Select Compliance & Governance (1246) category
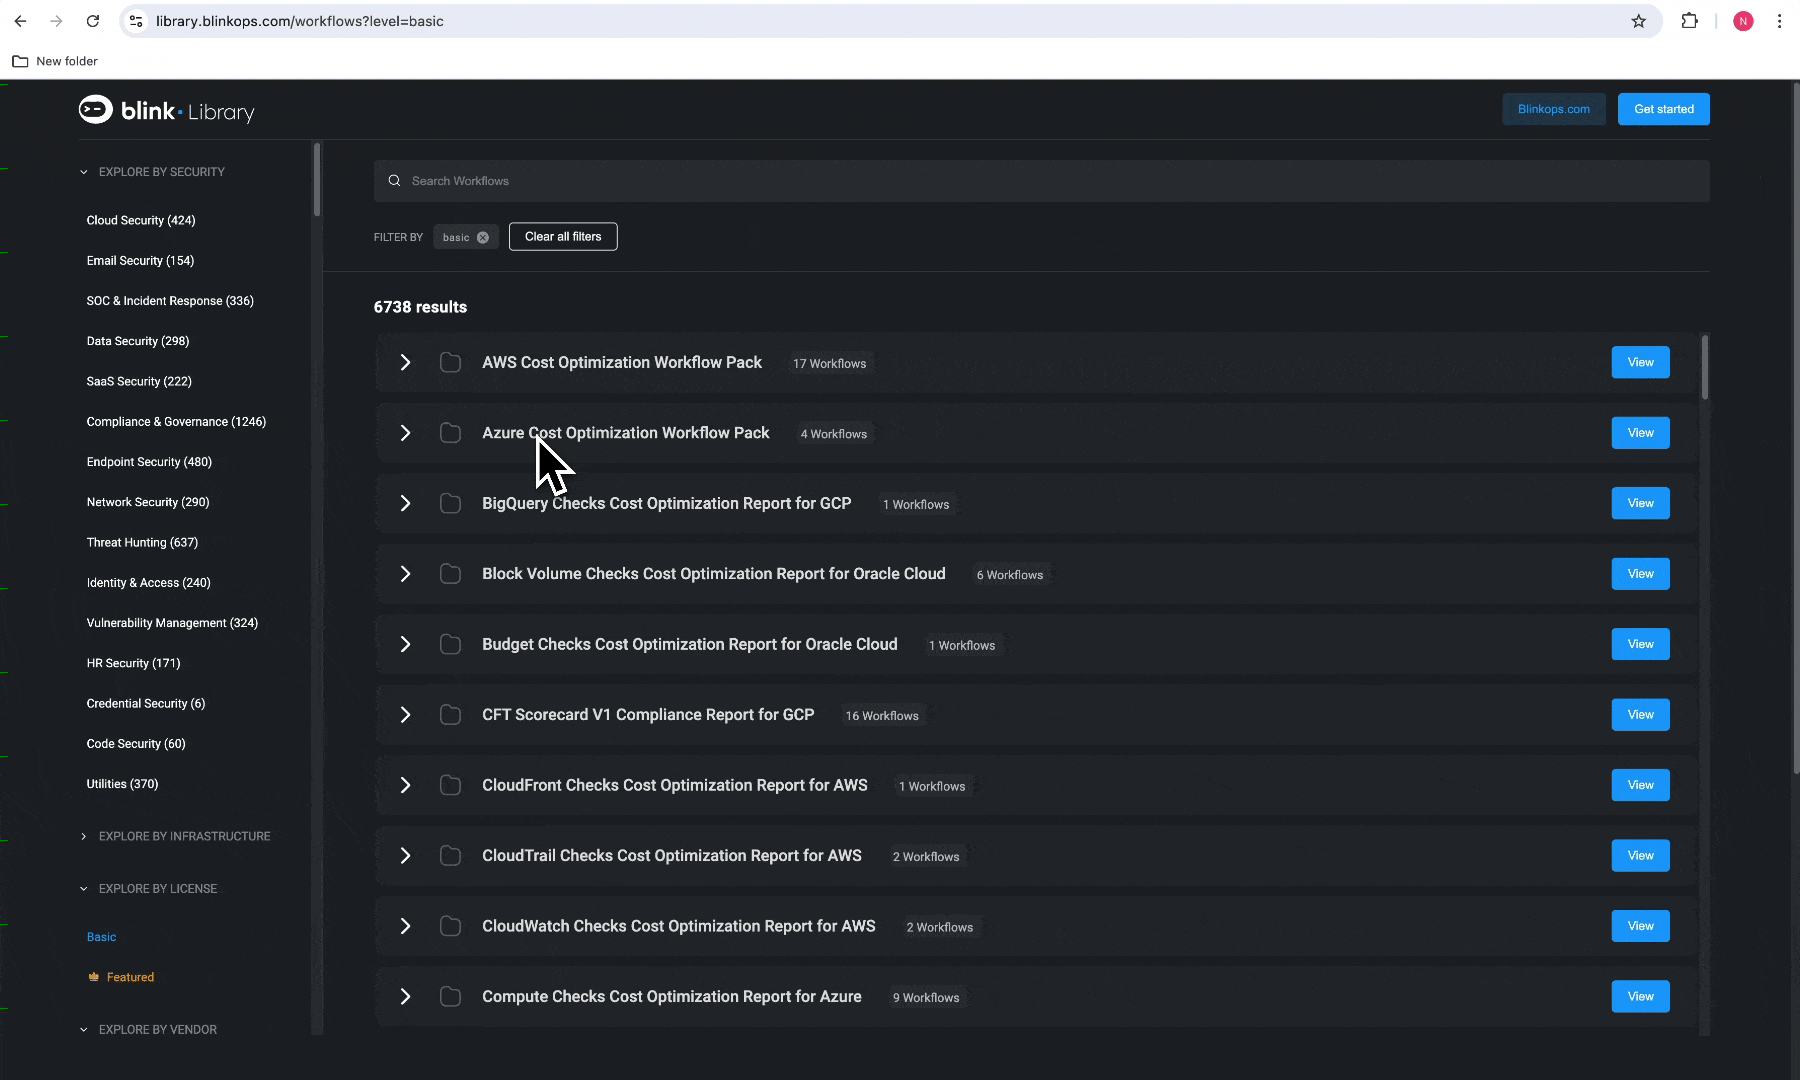Image resolution: width=1800 pixels, height=1080 pixels. tap(176, 422)
